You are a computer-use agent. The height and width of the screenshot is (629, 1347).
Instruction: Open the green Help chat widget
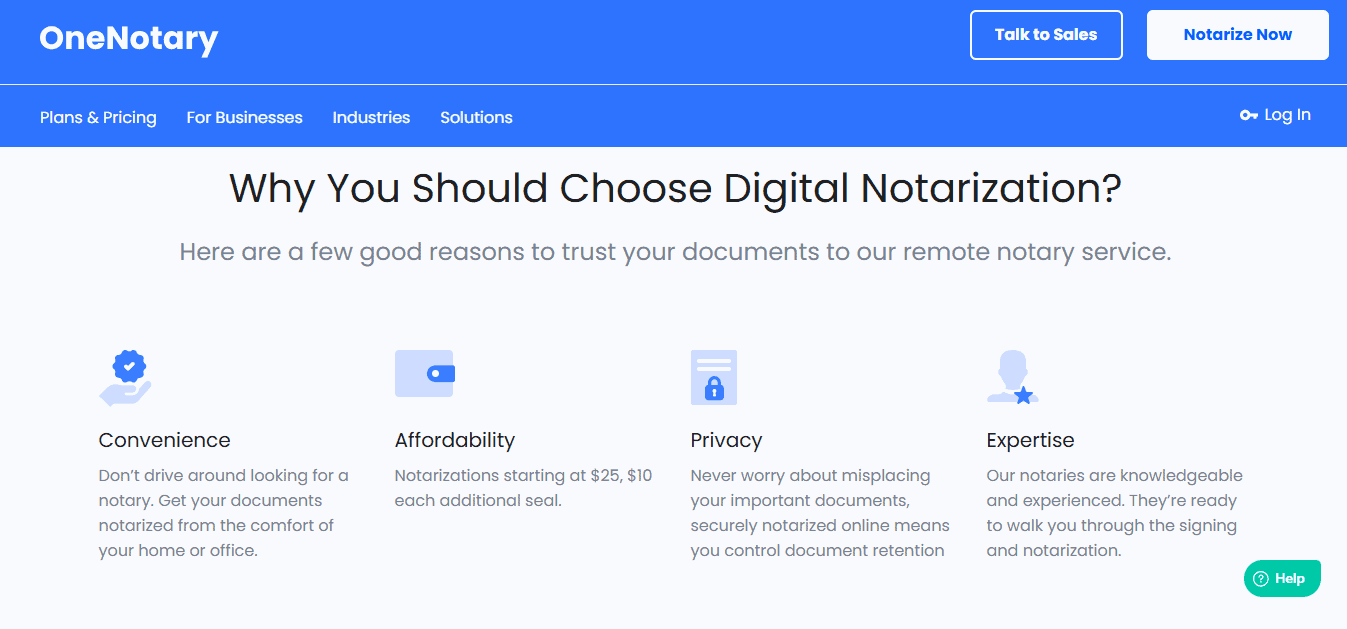click(1282, 578)
